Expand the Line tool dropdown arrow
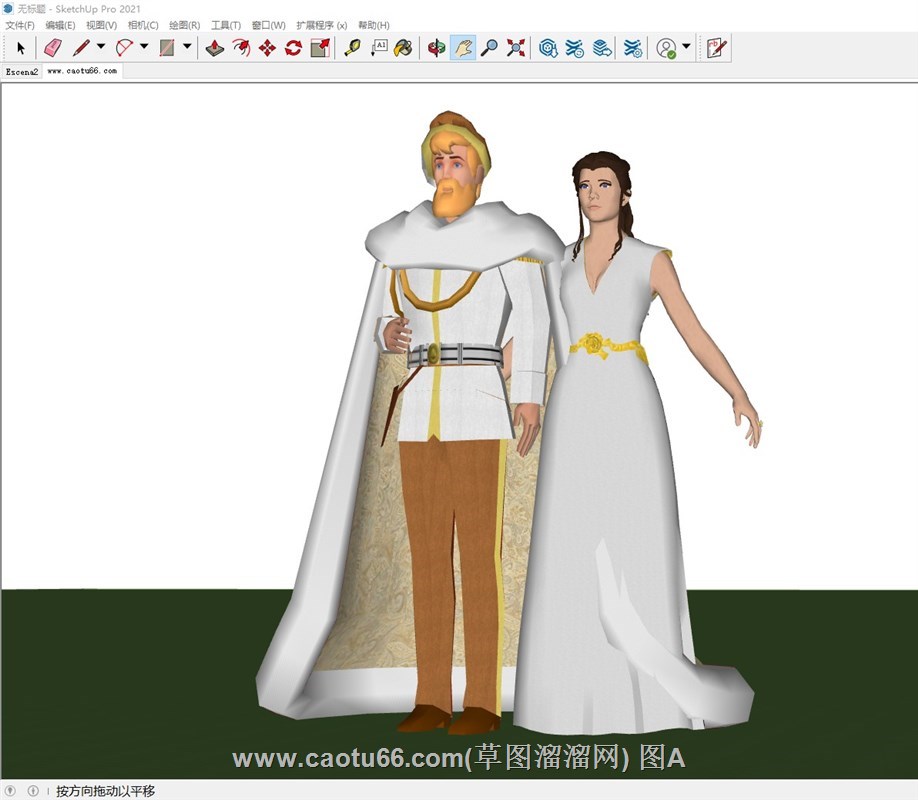The image size is (918, 800). pos(101,47)
